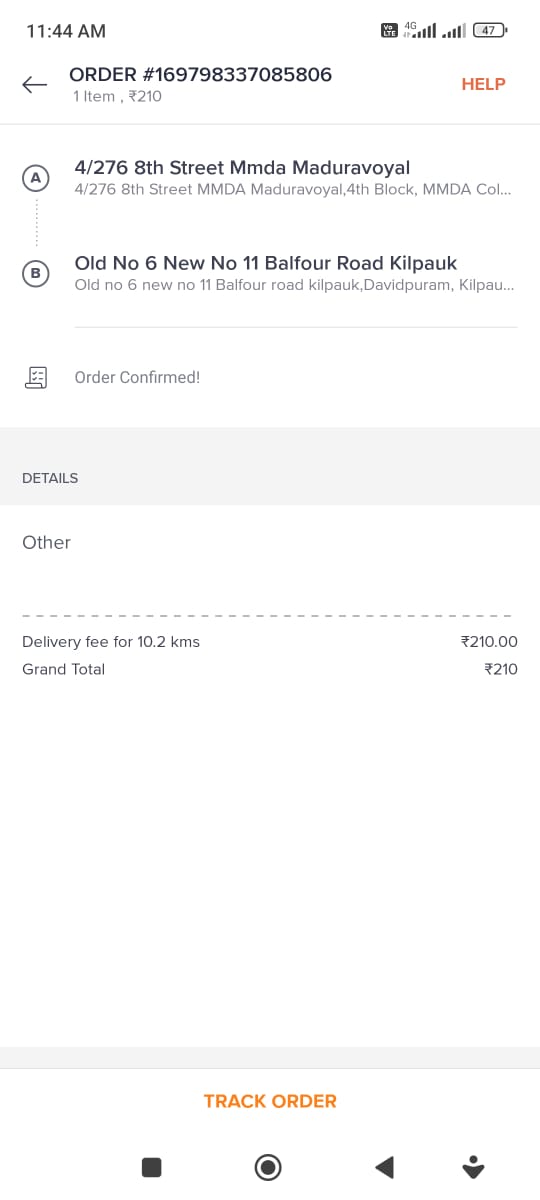Tap the VoLTE status icon
The height and width of the screenshot is (1200, 540).
tap(390, 31)
